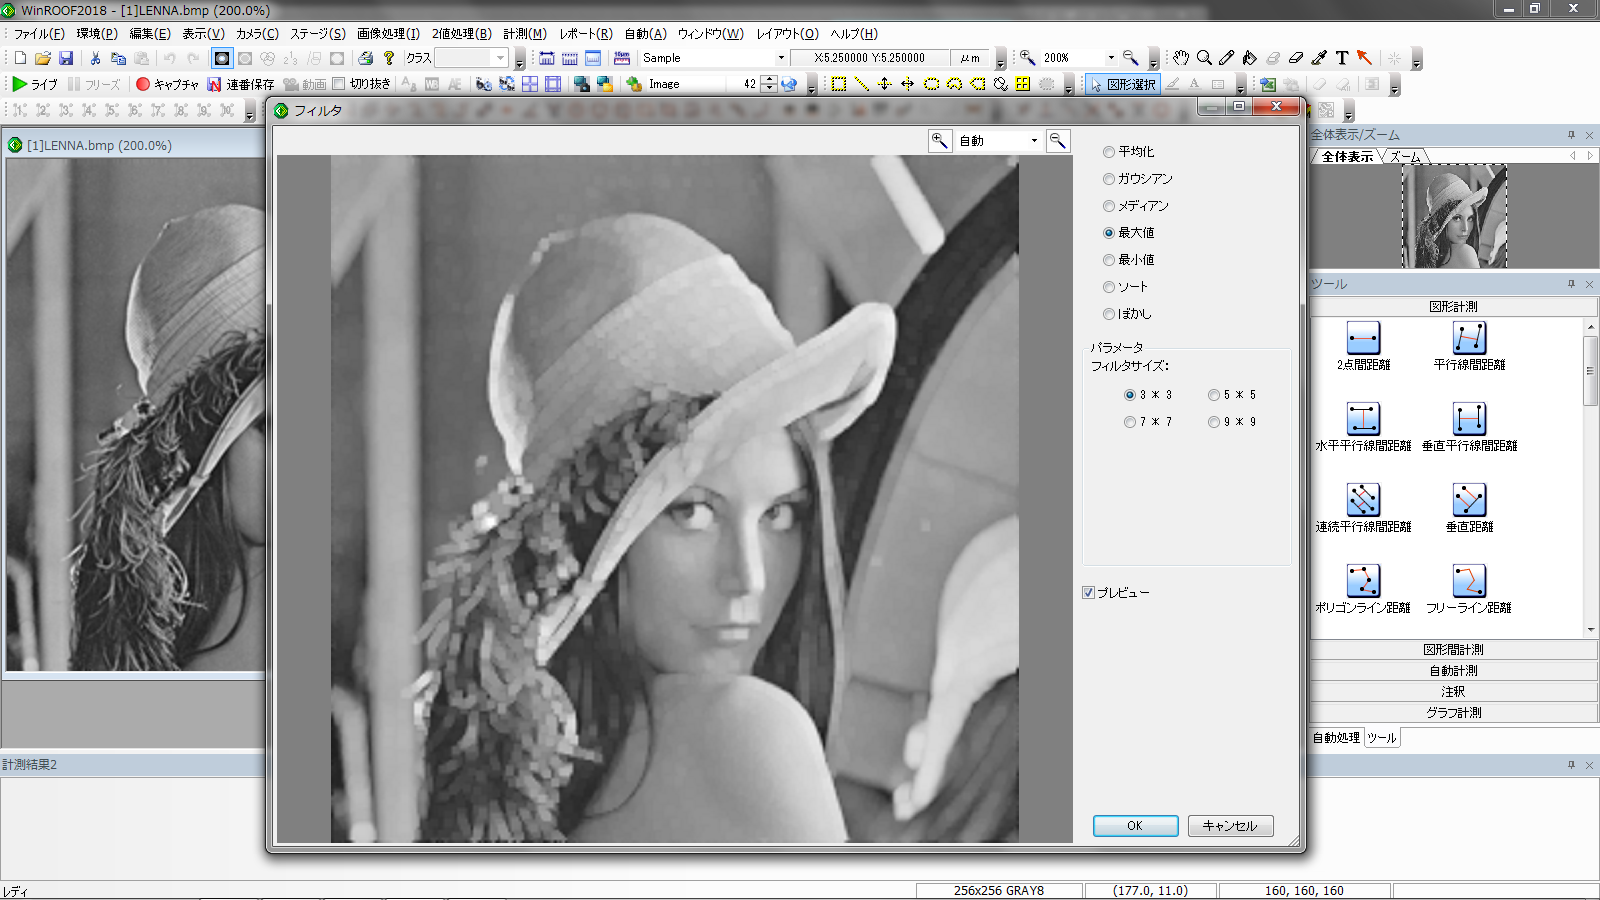Open the 2点間距離 measurement tool
This screenshot has width=1600, height=900.
tap(1363, 346)
